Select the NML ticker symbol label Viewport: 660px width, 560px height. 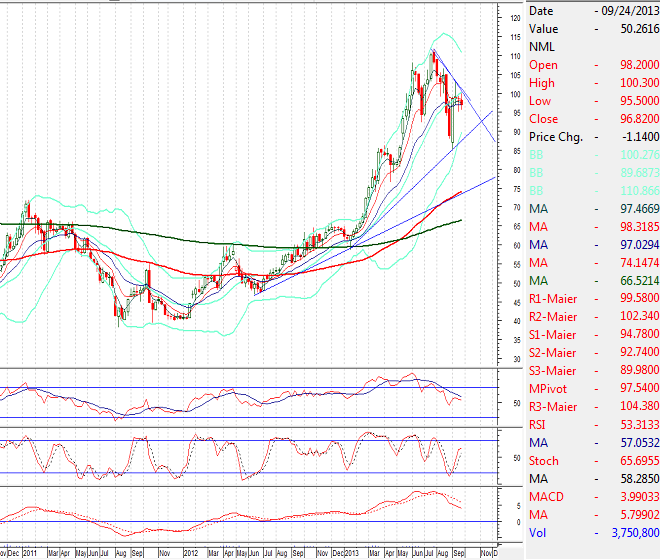543,46
